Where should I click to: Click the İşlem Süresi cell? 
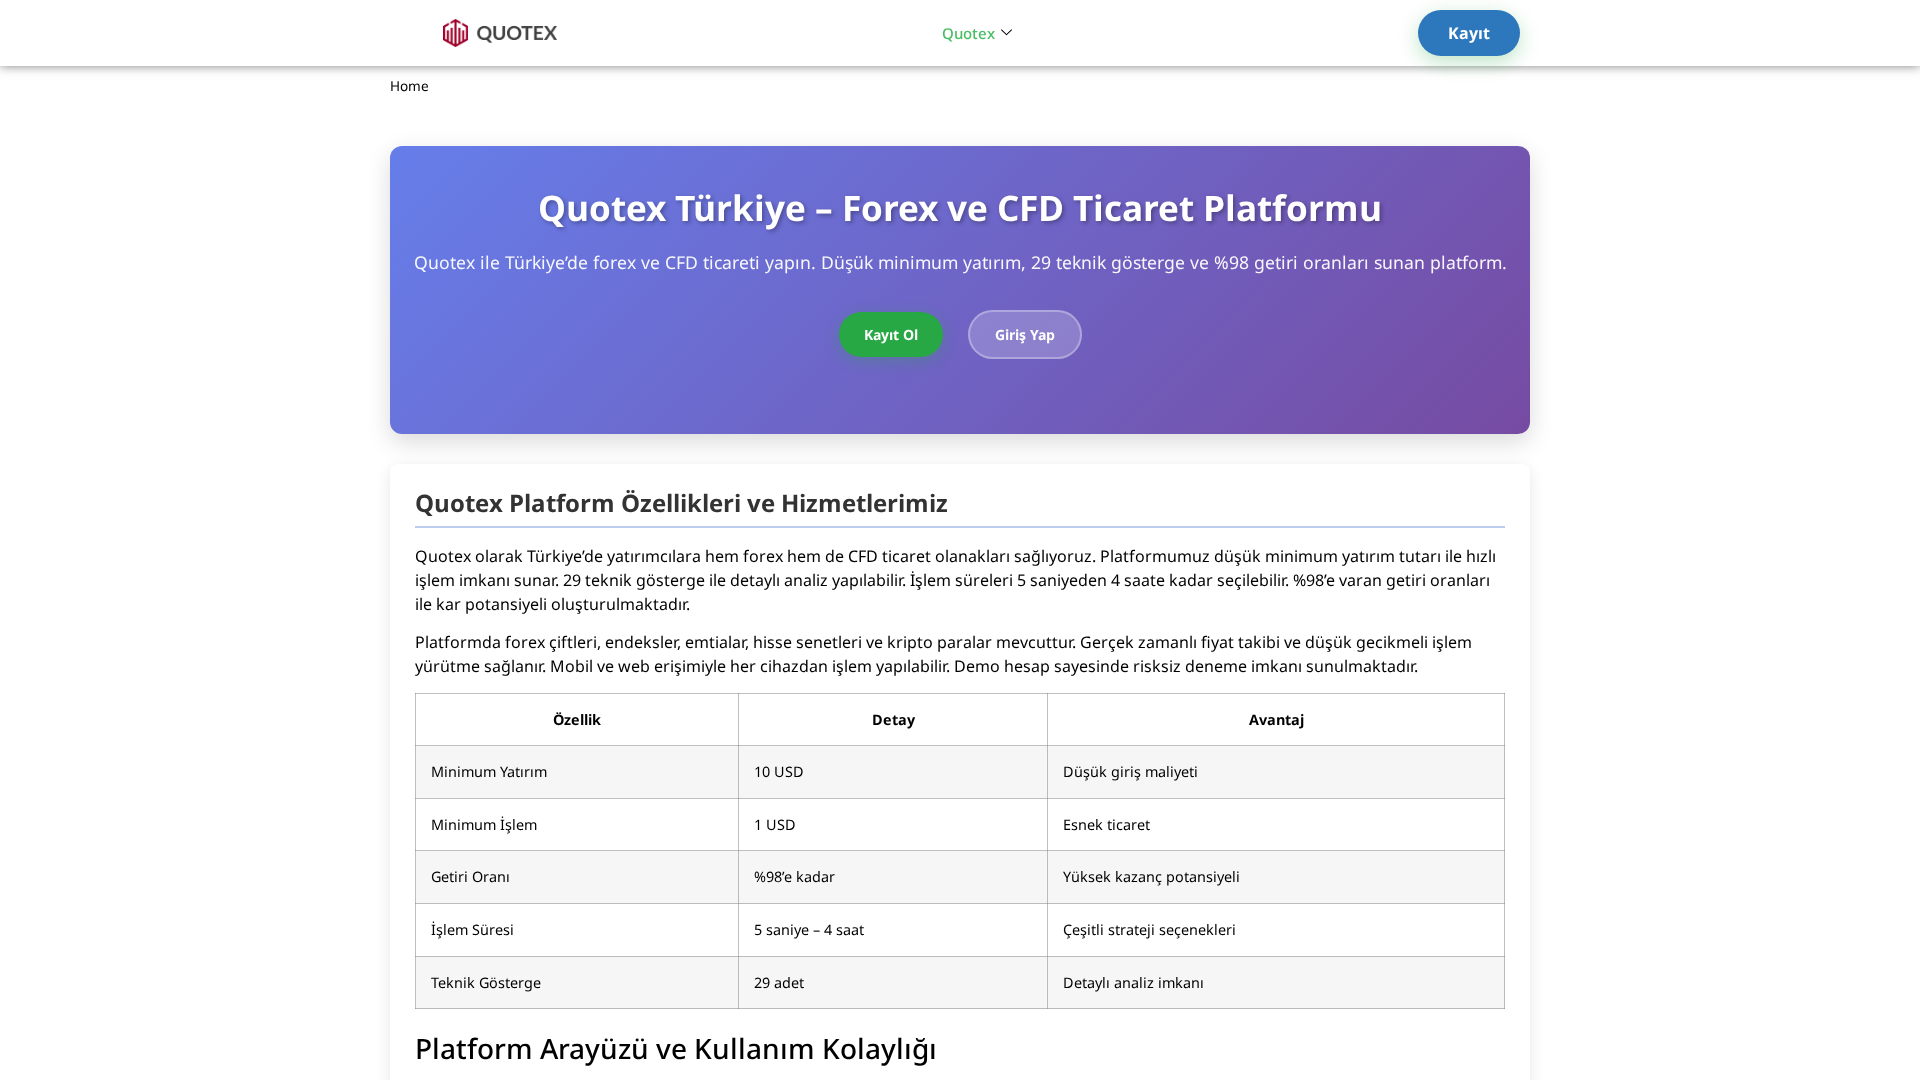click(x=471, y=929)
